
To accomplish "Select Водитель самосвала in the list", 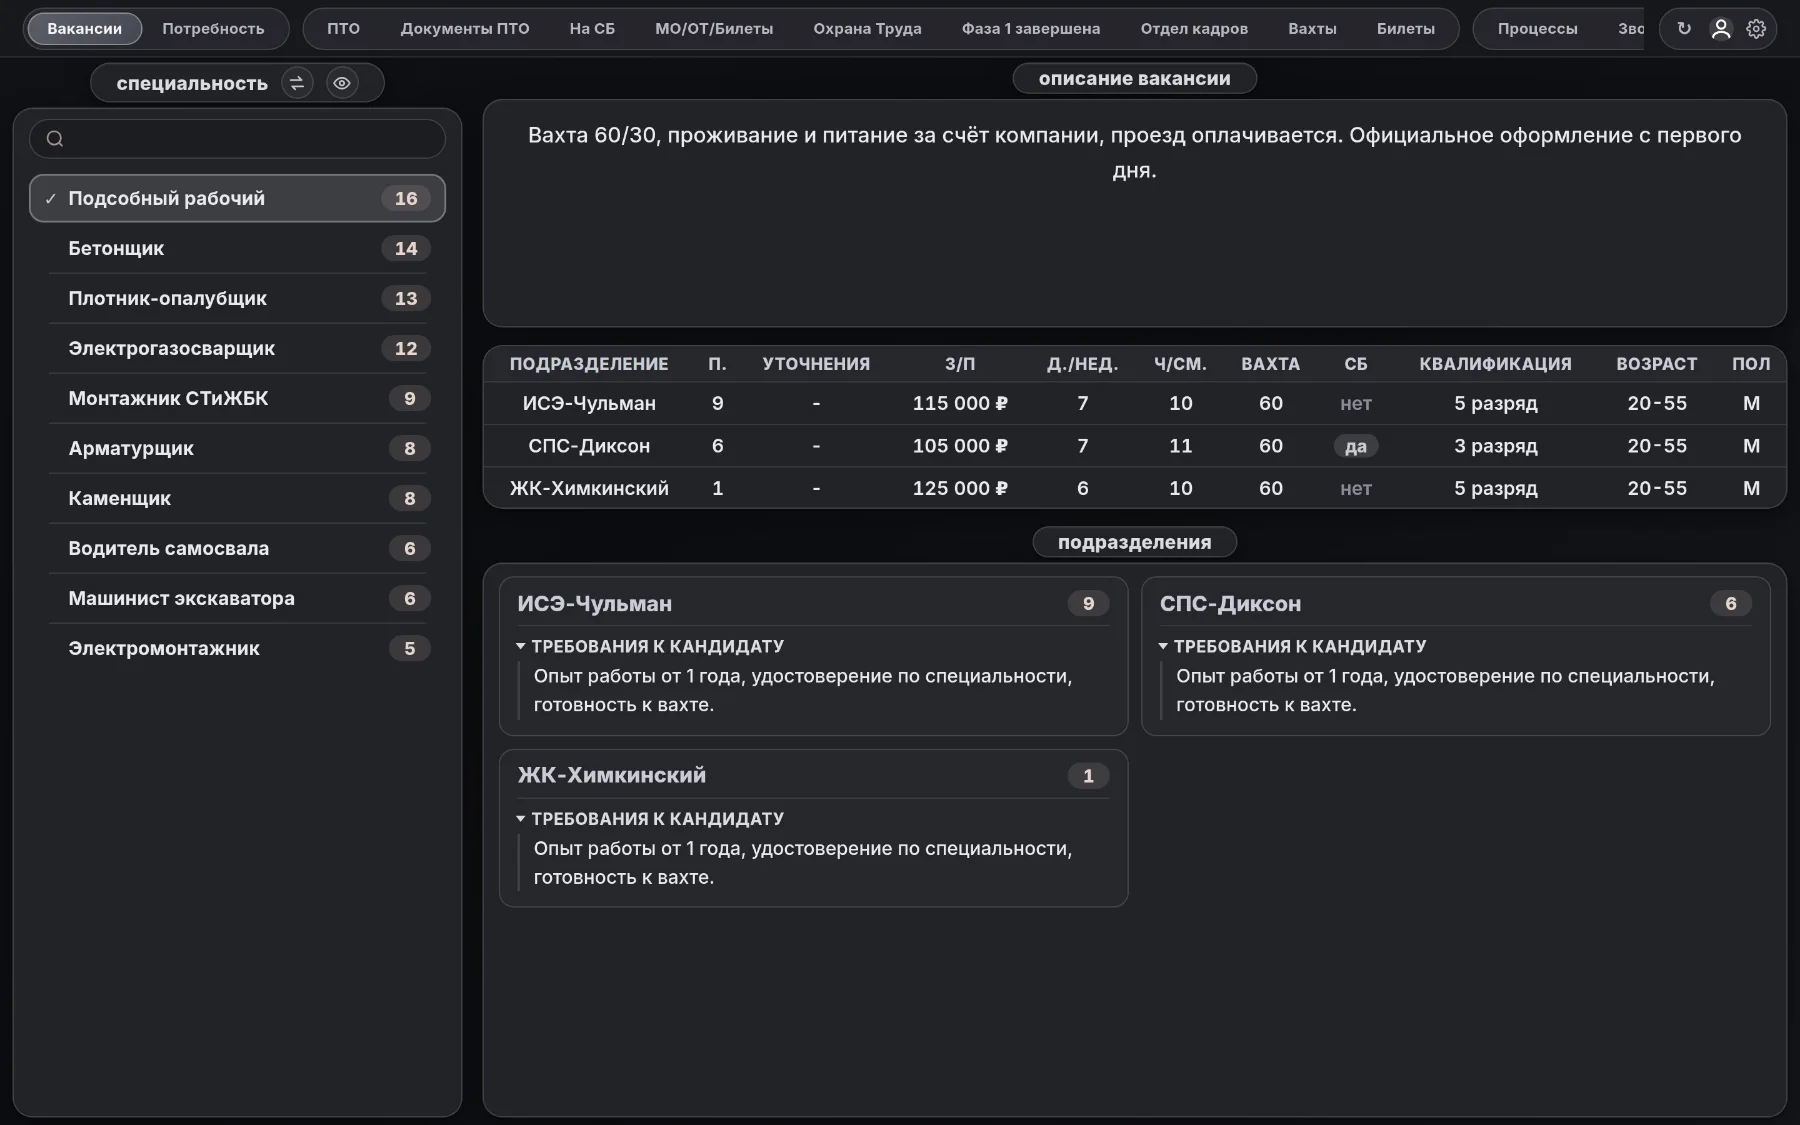I will point(237,548).
